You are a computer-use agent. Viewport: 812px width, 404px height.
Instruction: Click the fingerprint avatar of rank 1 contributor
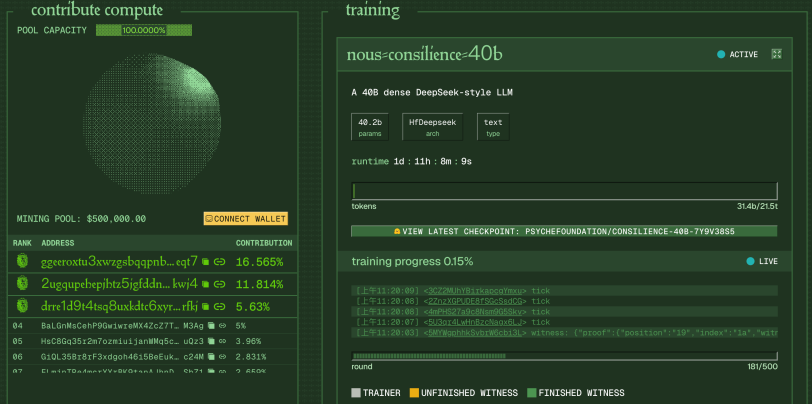(23, 261)
